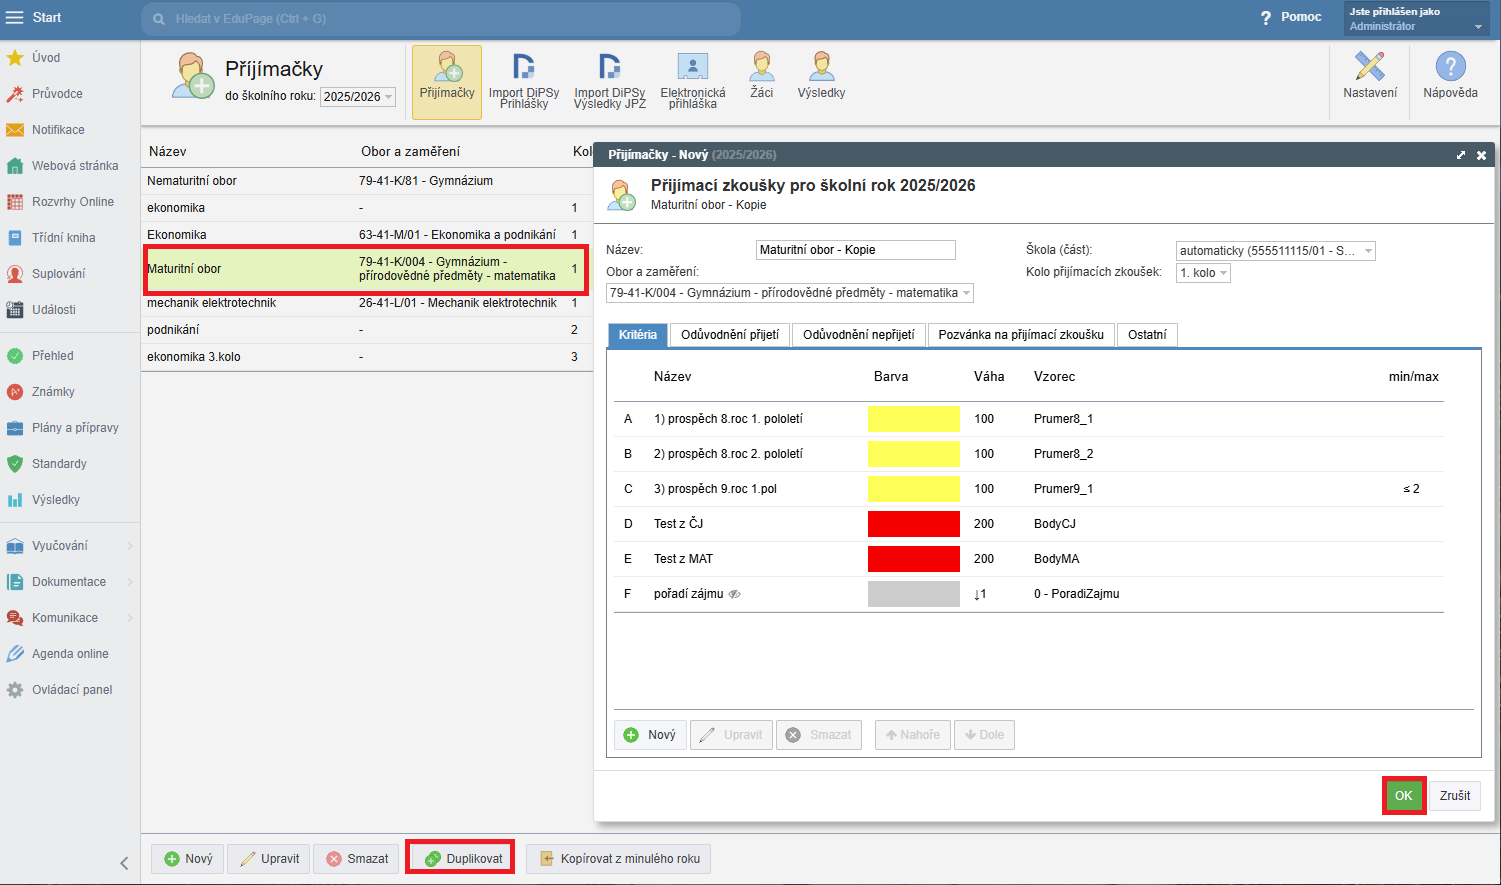Open Škola (část) dropdown

[1276, 251]
